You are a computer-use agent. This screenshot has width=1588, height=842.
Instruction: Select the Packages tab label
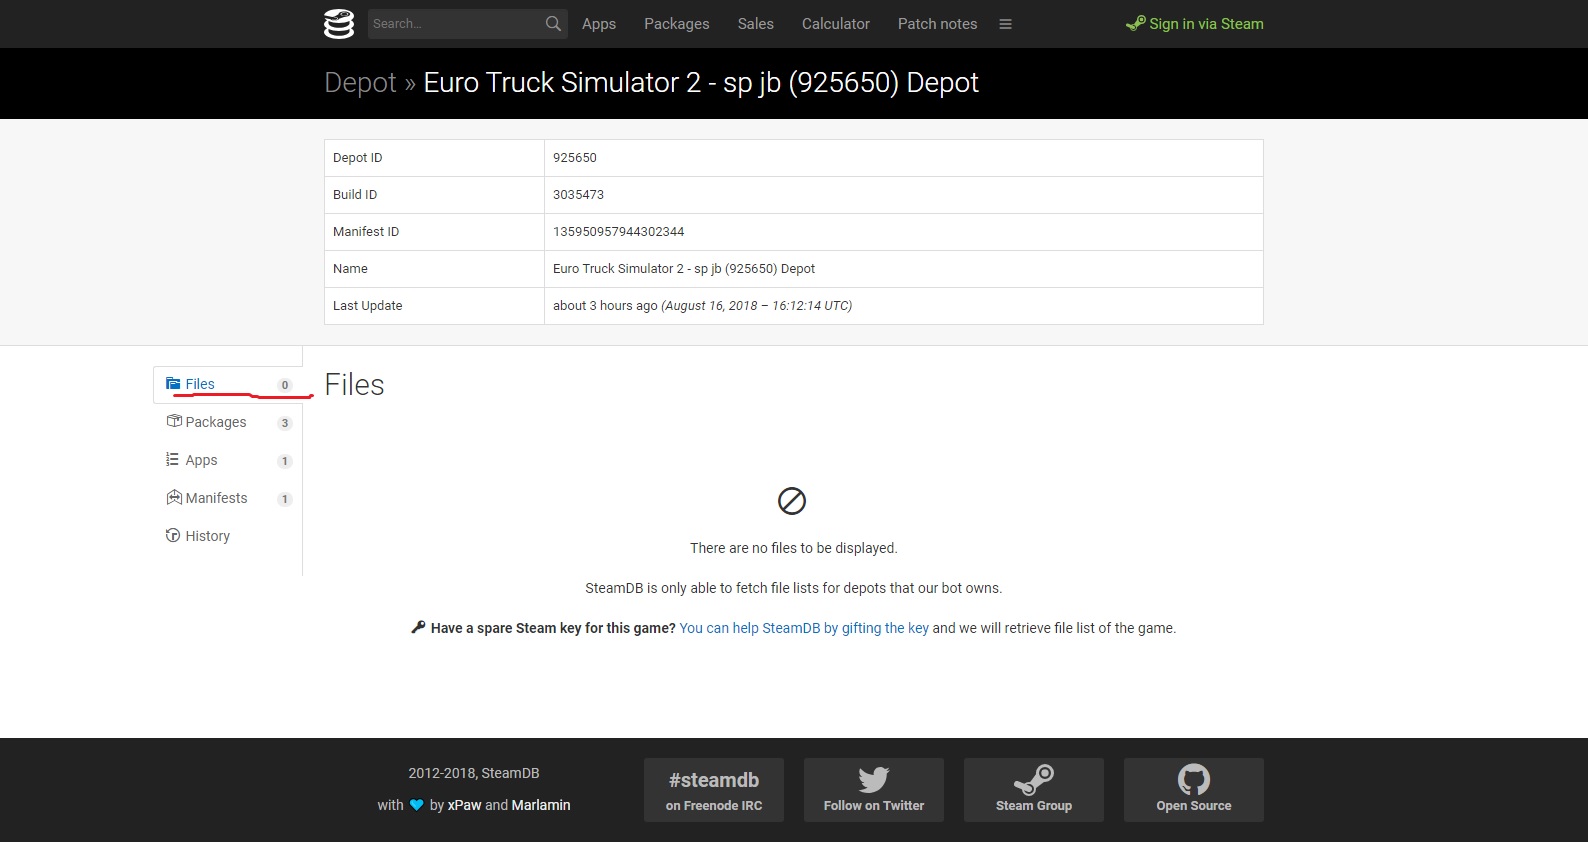pos(216,422)
